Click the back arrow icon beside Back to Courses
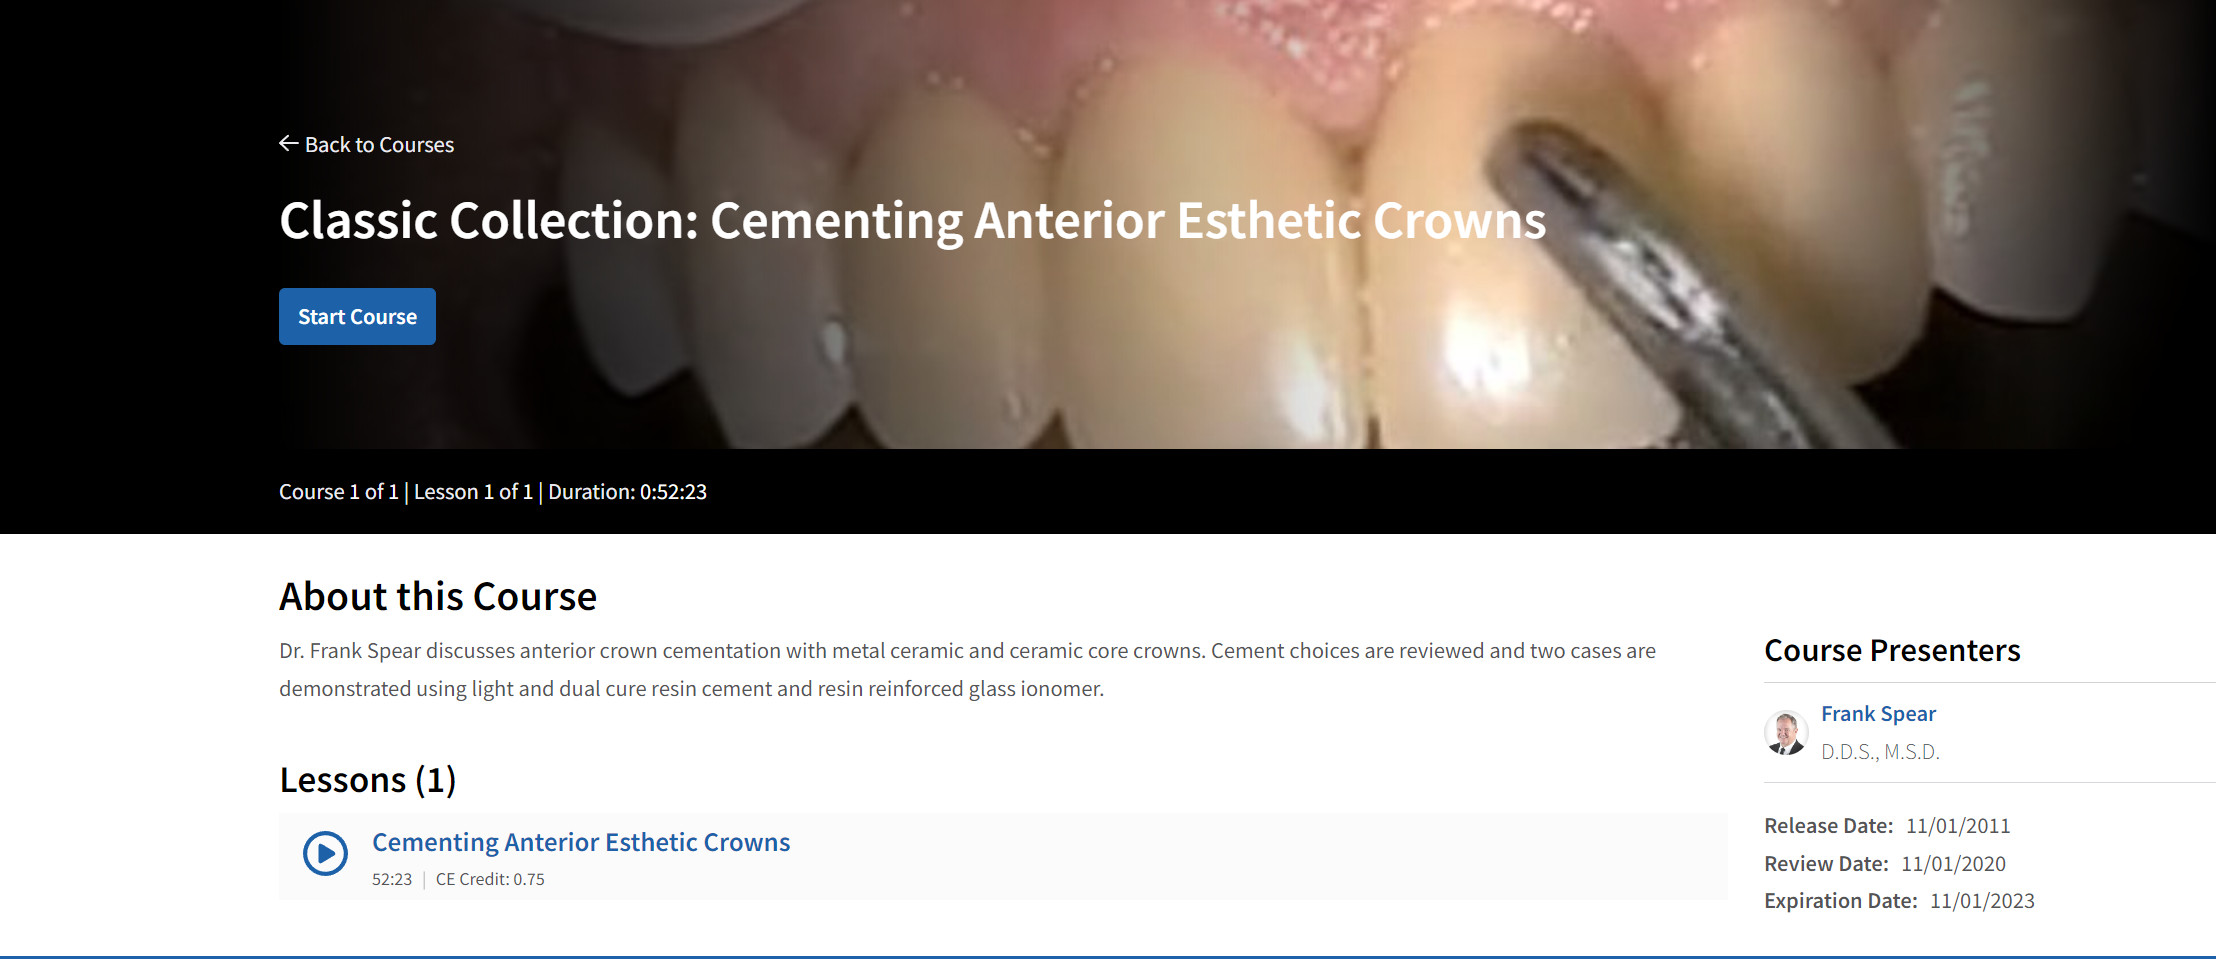The height and width of the screenshot is (959, 2216). [x=289, y=144]
